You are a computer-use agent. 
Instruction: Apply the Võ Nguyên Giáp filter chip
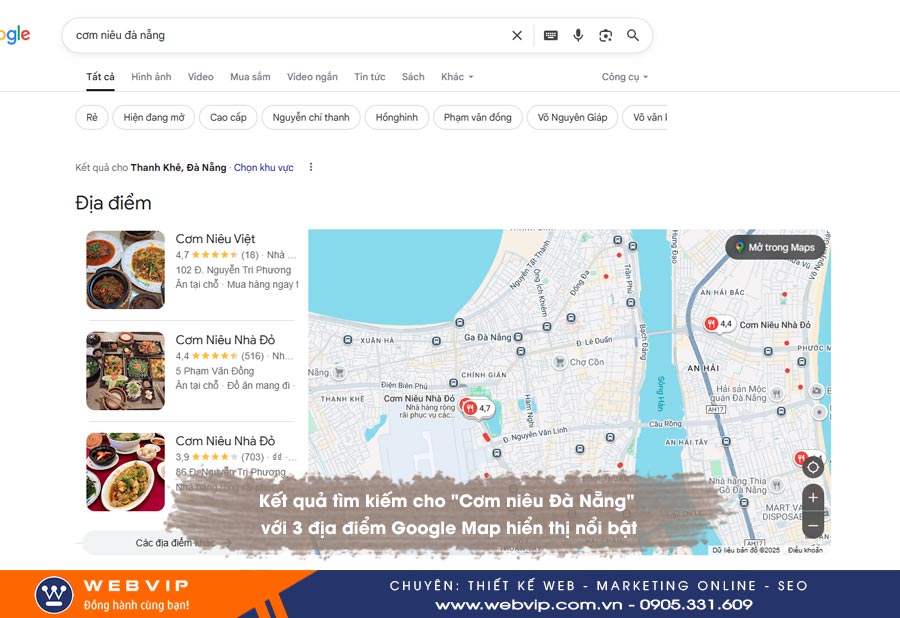[572, 118]
